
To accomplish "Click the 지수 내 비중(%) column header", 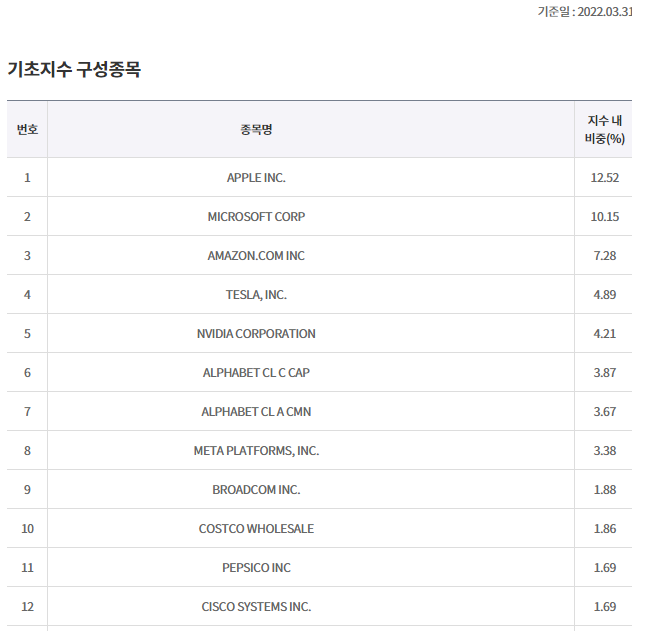I will coord(605,129).
